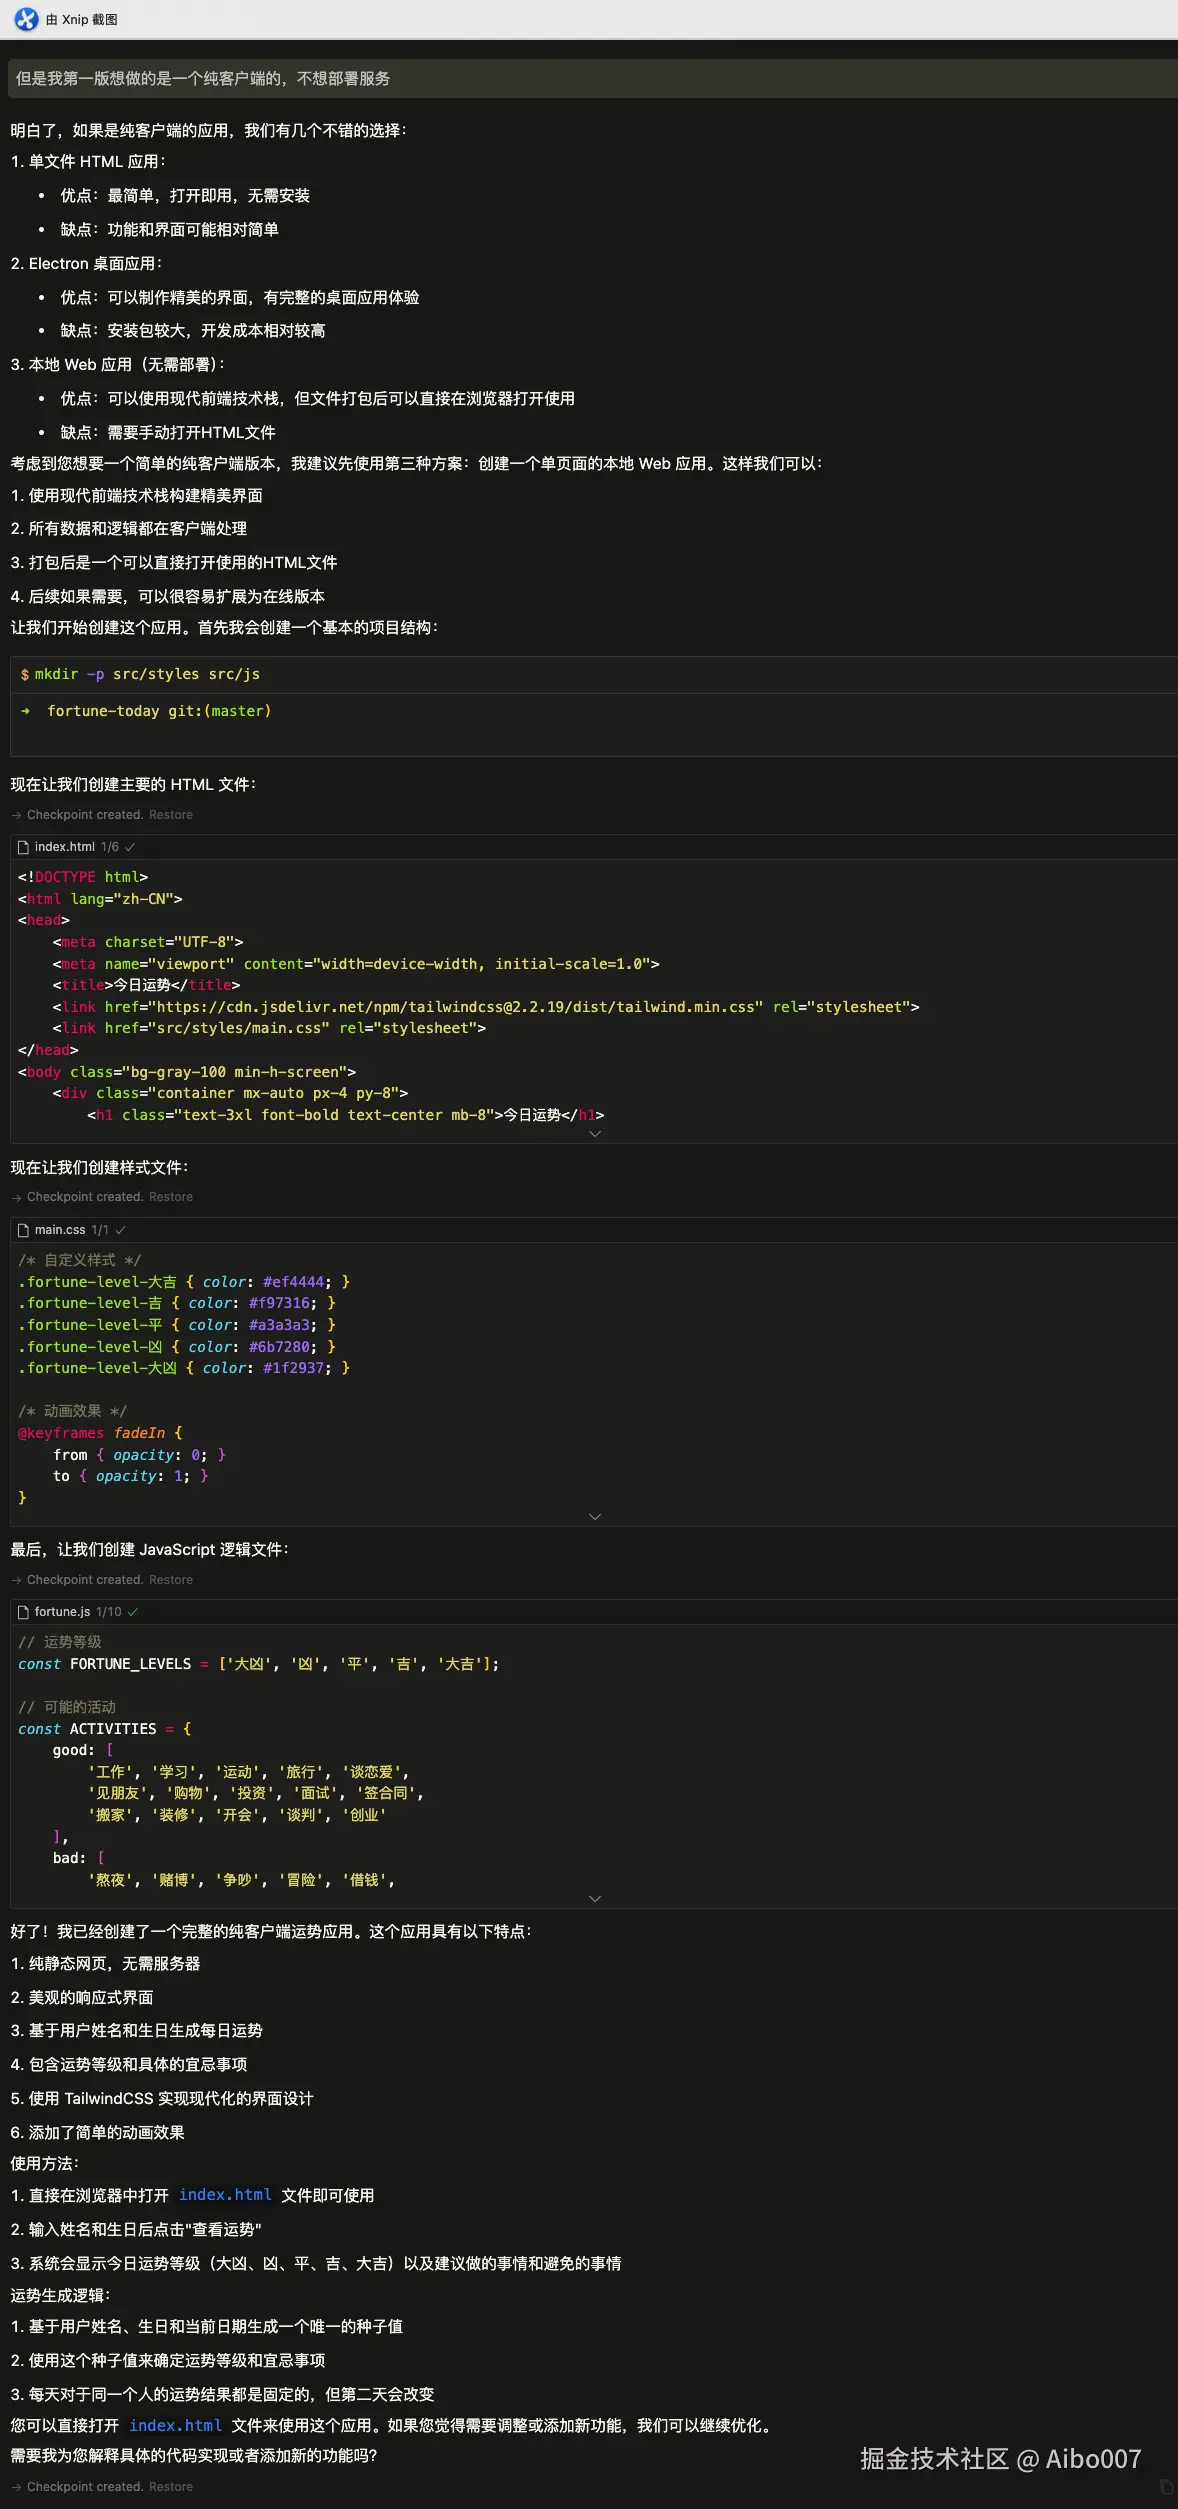Click the 'const FORTUNE_LEVELS' code line
Screen dimensions: 1178x2509
coord(258,1664)
